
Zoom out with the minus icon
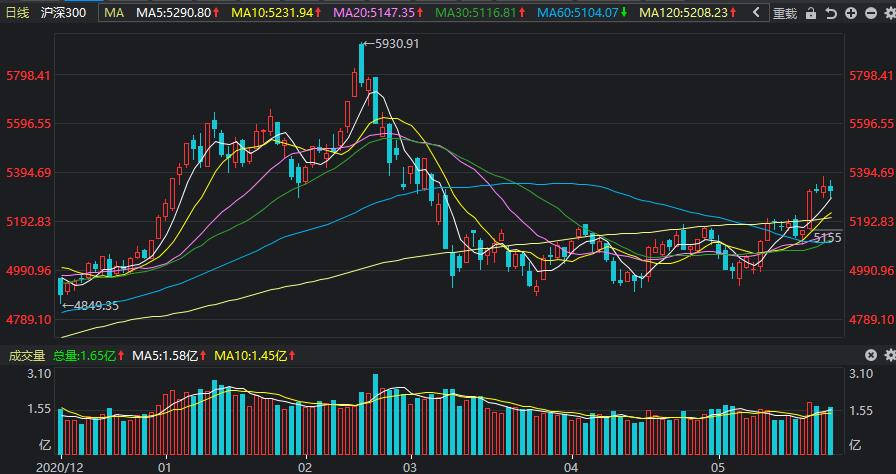[871, 13]
